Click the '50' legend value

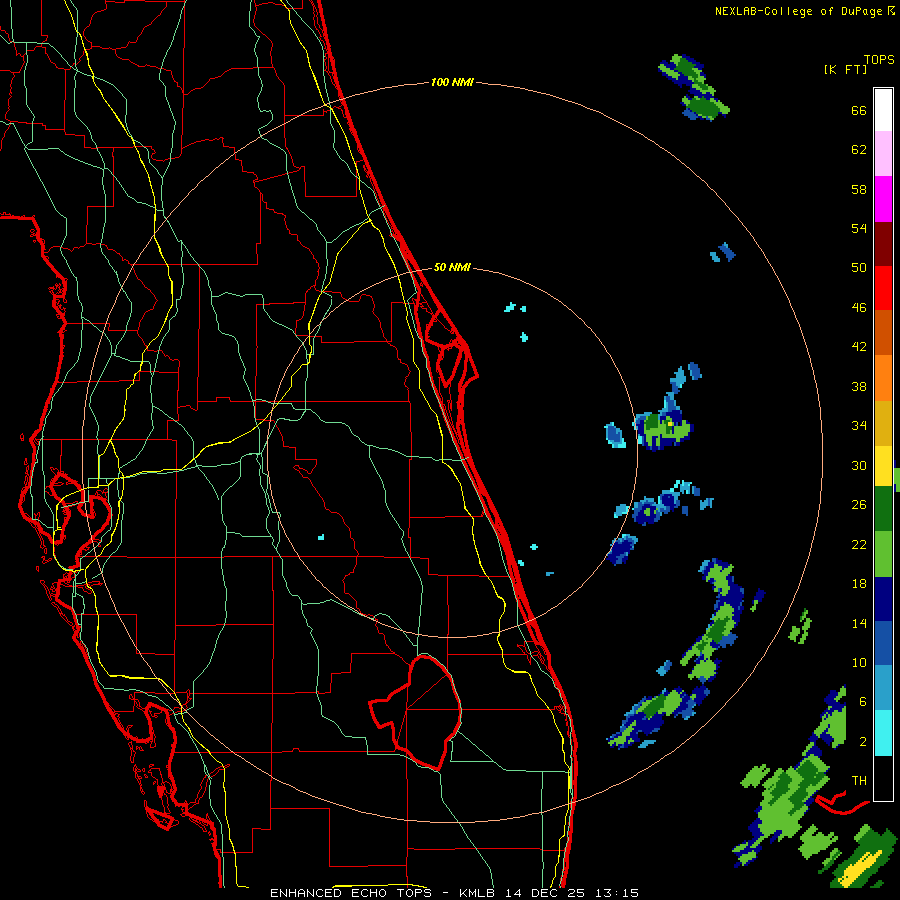pos(859,268)
